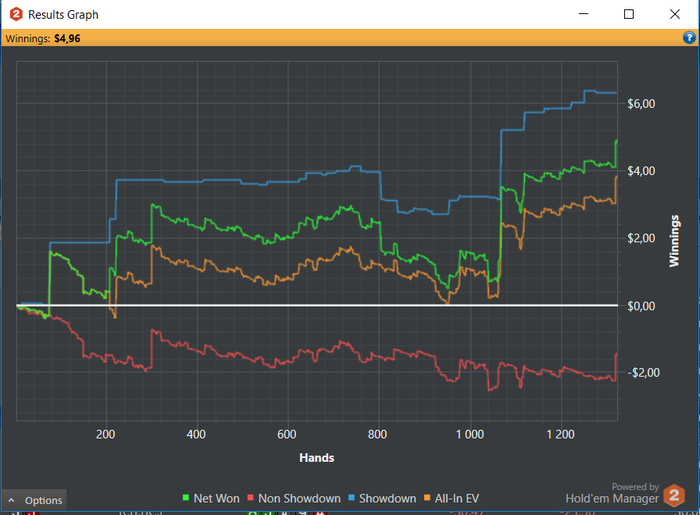Toggle the Non Showdown legend entry

294,498
